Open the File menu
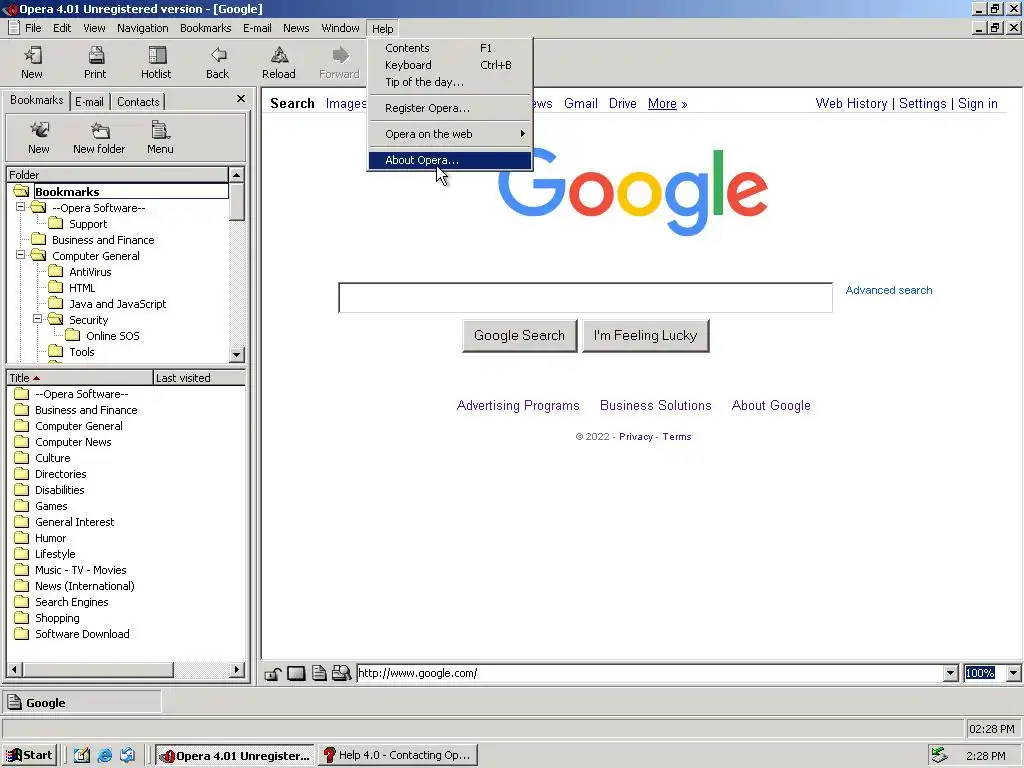Screen dimensions: 1024x768 pos(33,28)
